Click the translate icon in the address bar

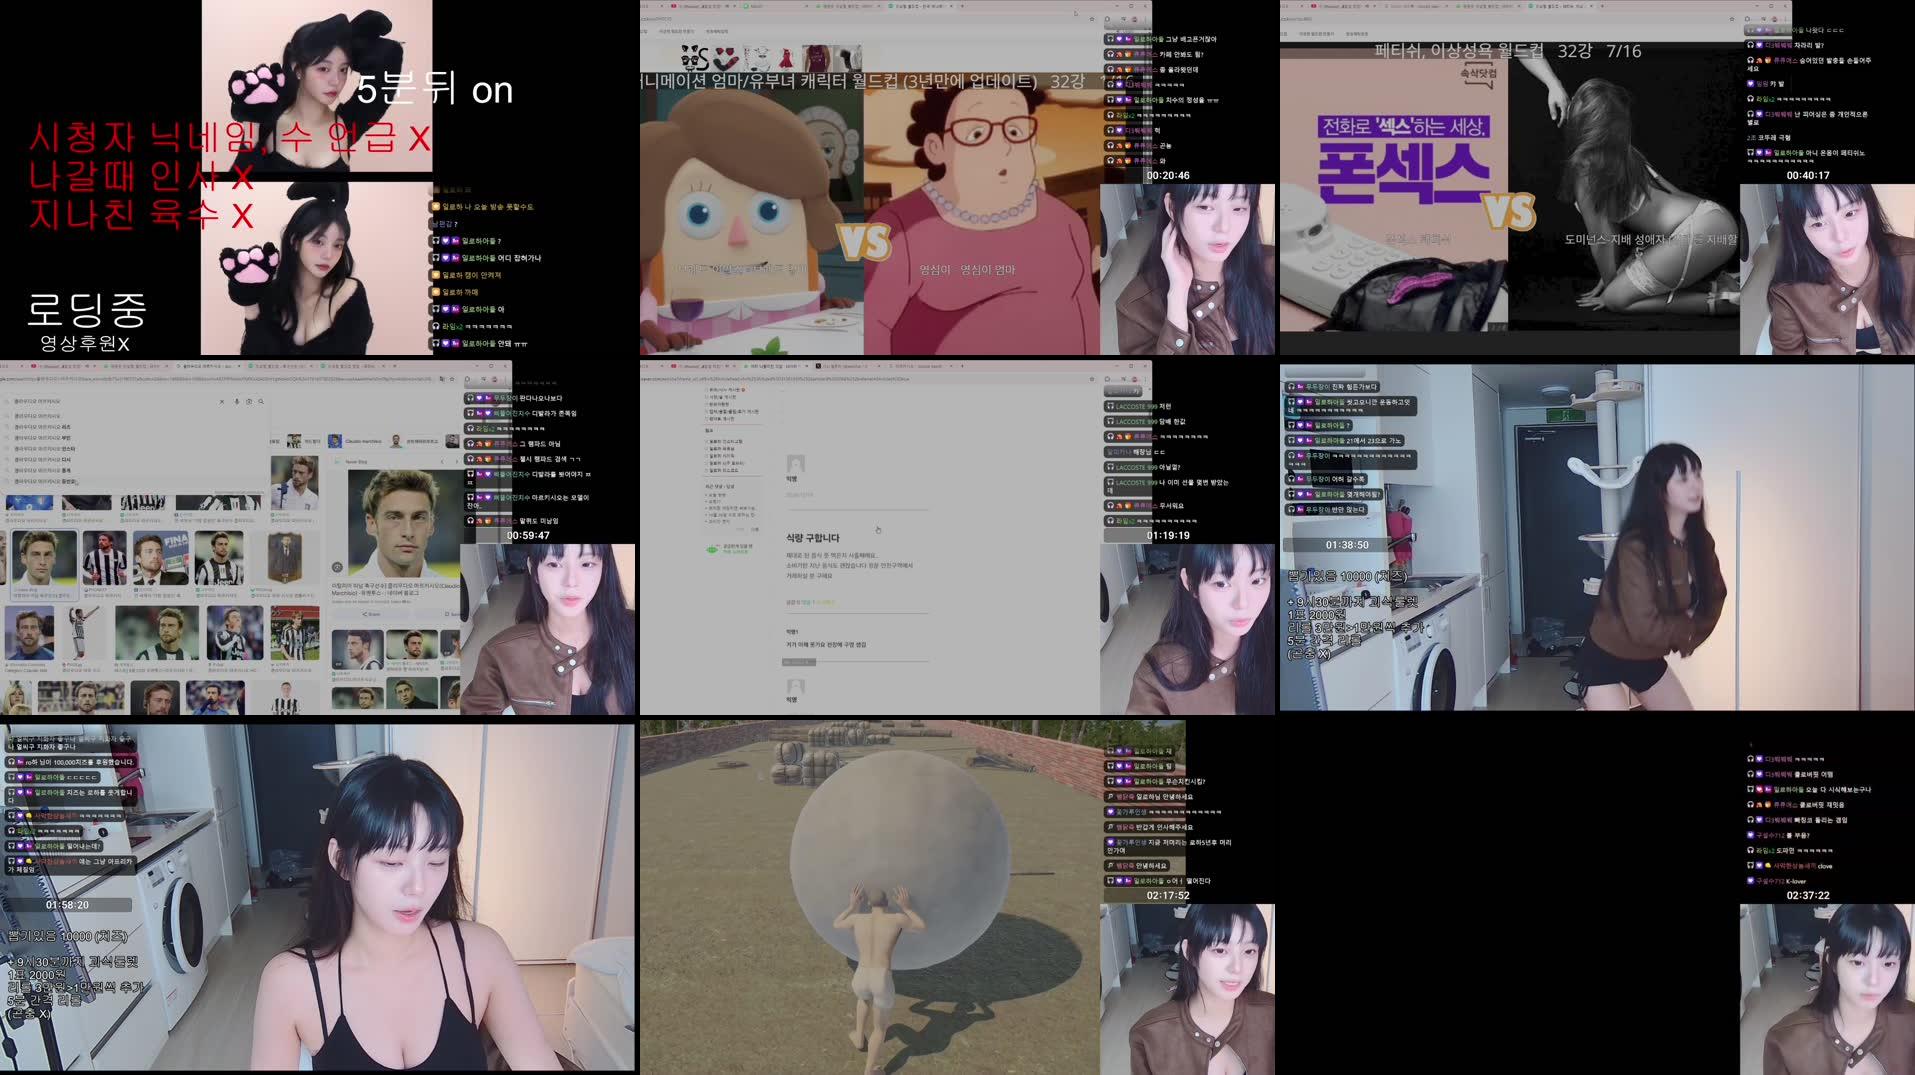click(x=443, y=380)
